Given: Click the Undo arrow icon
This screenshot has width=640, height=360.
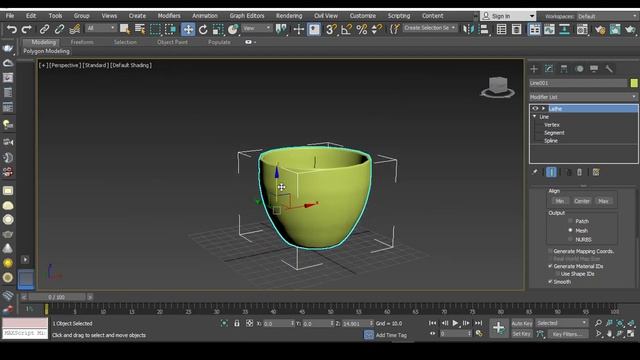Looking at the screenshot, I should tap(12, 29).
